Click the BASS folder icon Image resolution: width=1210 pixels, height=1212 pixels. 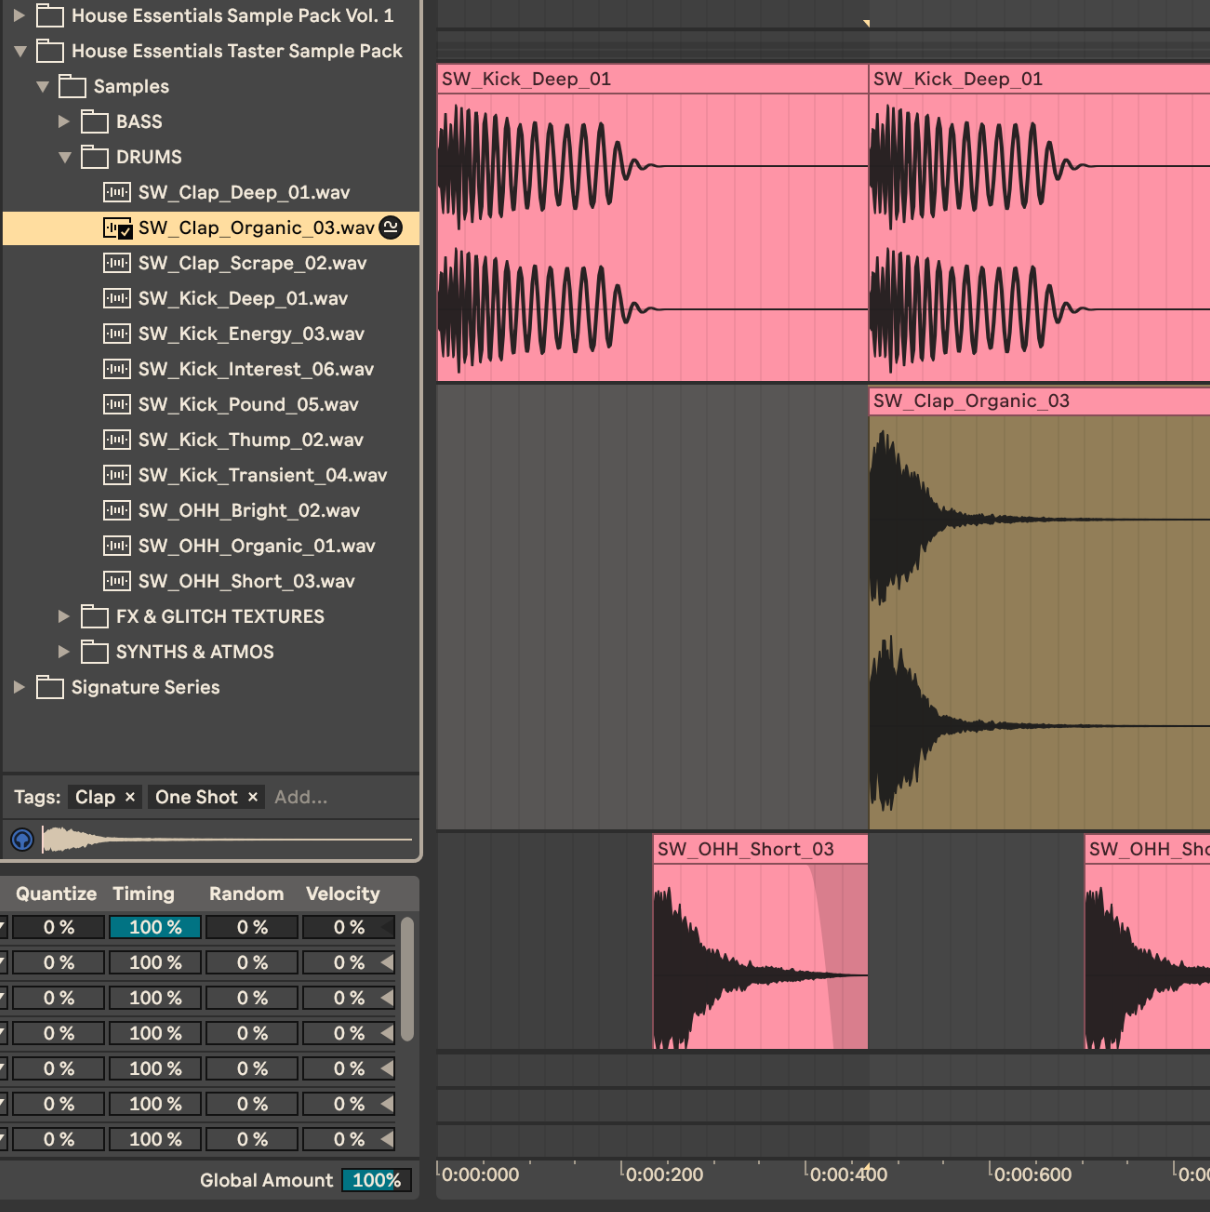[x=95, y=122]
